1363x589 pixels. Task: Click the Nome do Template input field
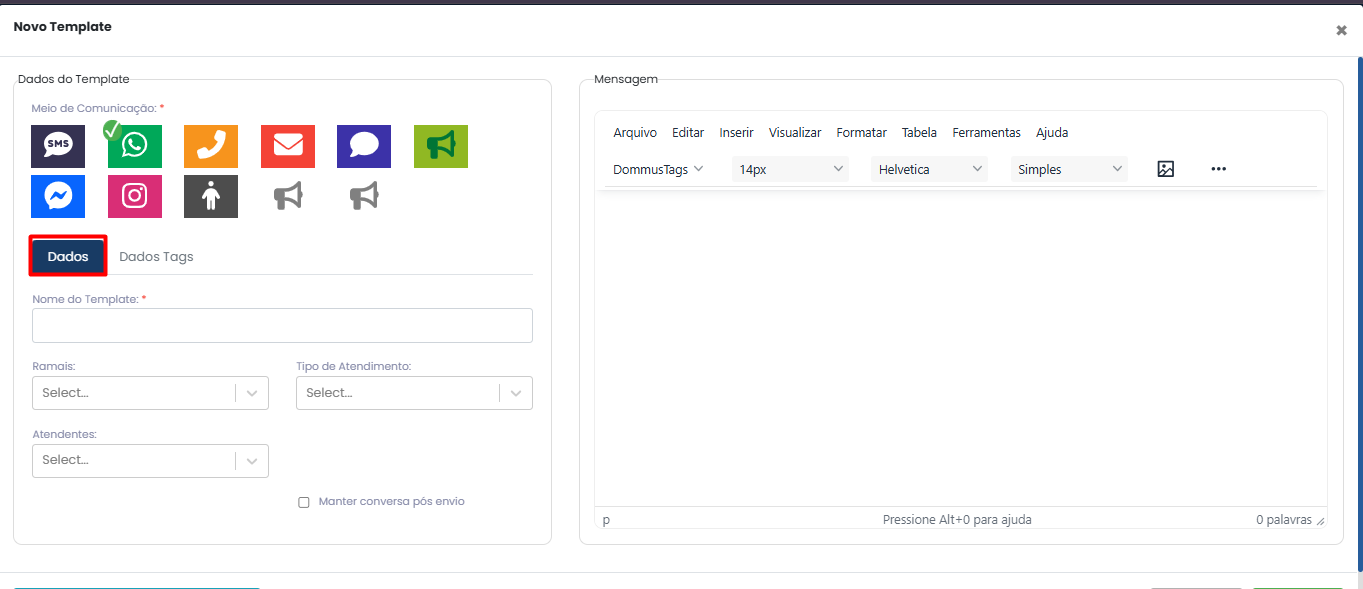282,326
